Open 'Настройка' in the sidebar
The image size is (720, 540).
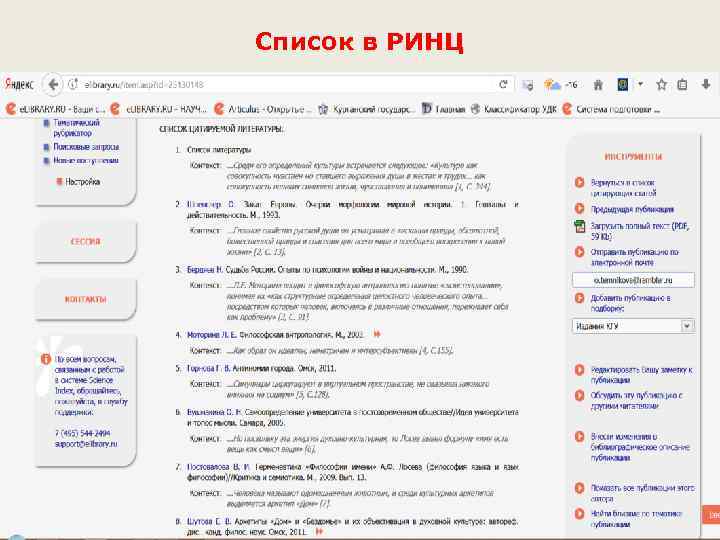click(82, 182)
